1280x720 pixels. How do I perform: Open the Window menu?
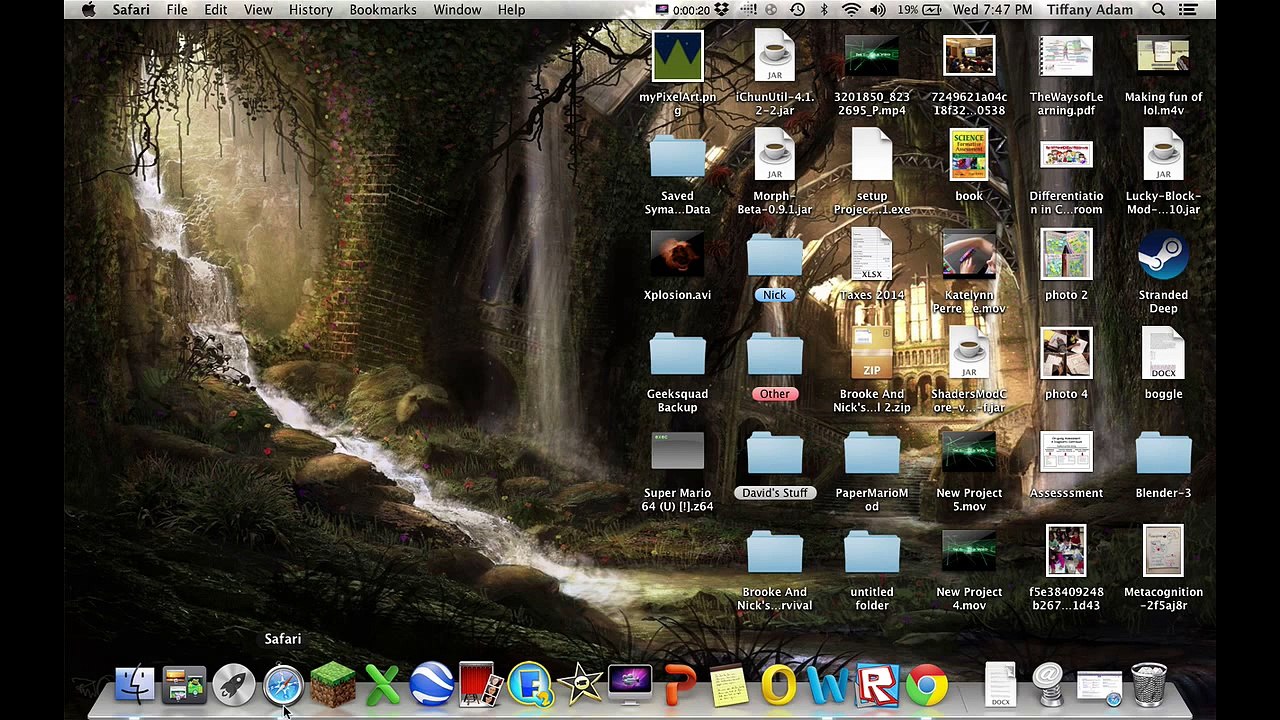pyautogui.click(x=457, y=10)
